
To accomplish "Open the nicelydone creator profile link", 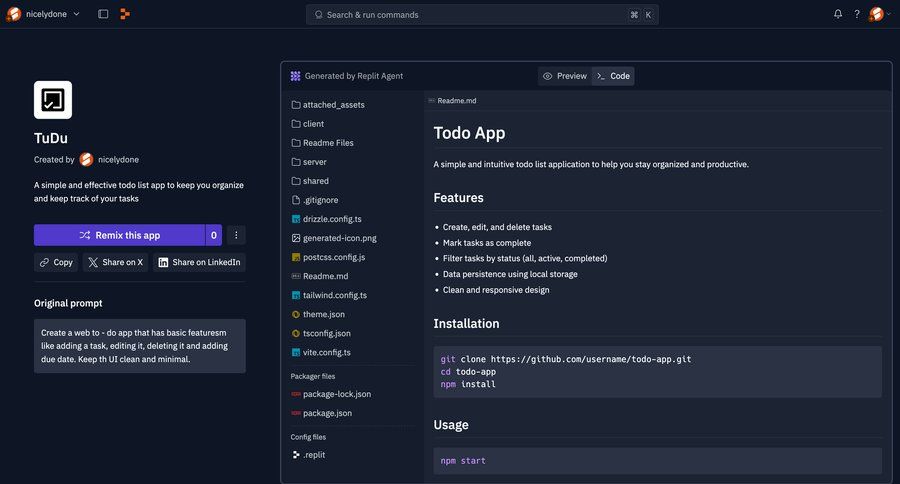I will [x=118, y=160].
